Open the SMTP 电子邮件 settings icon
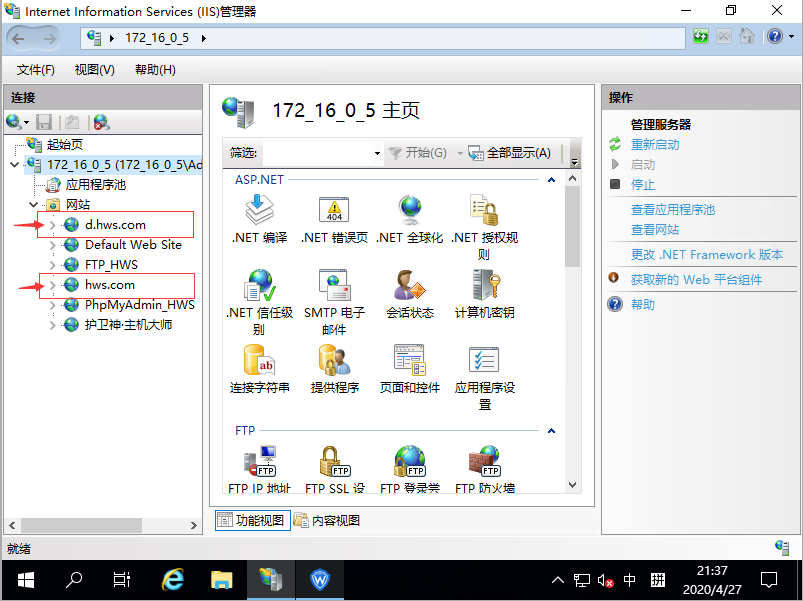Screen dimensions: 803x601 pos(335,287)
